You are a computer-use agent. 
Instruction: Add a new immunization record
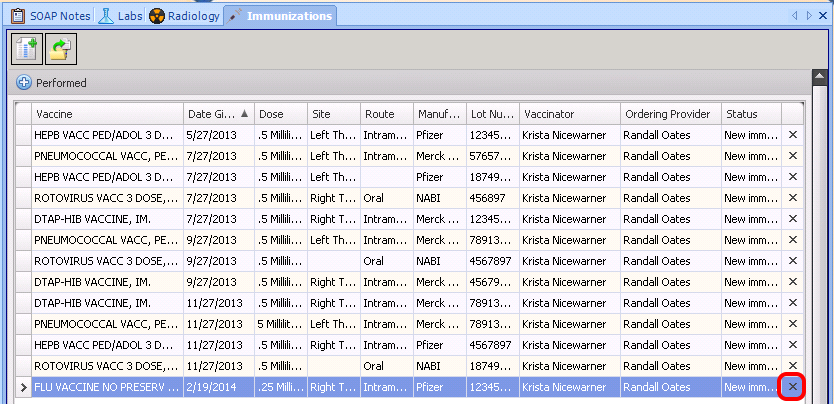(x=28, y=49)
